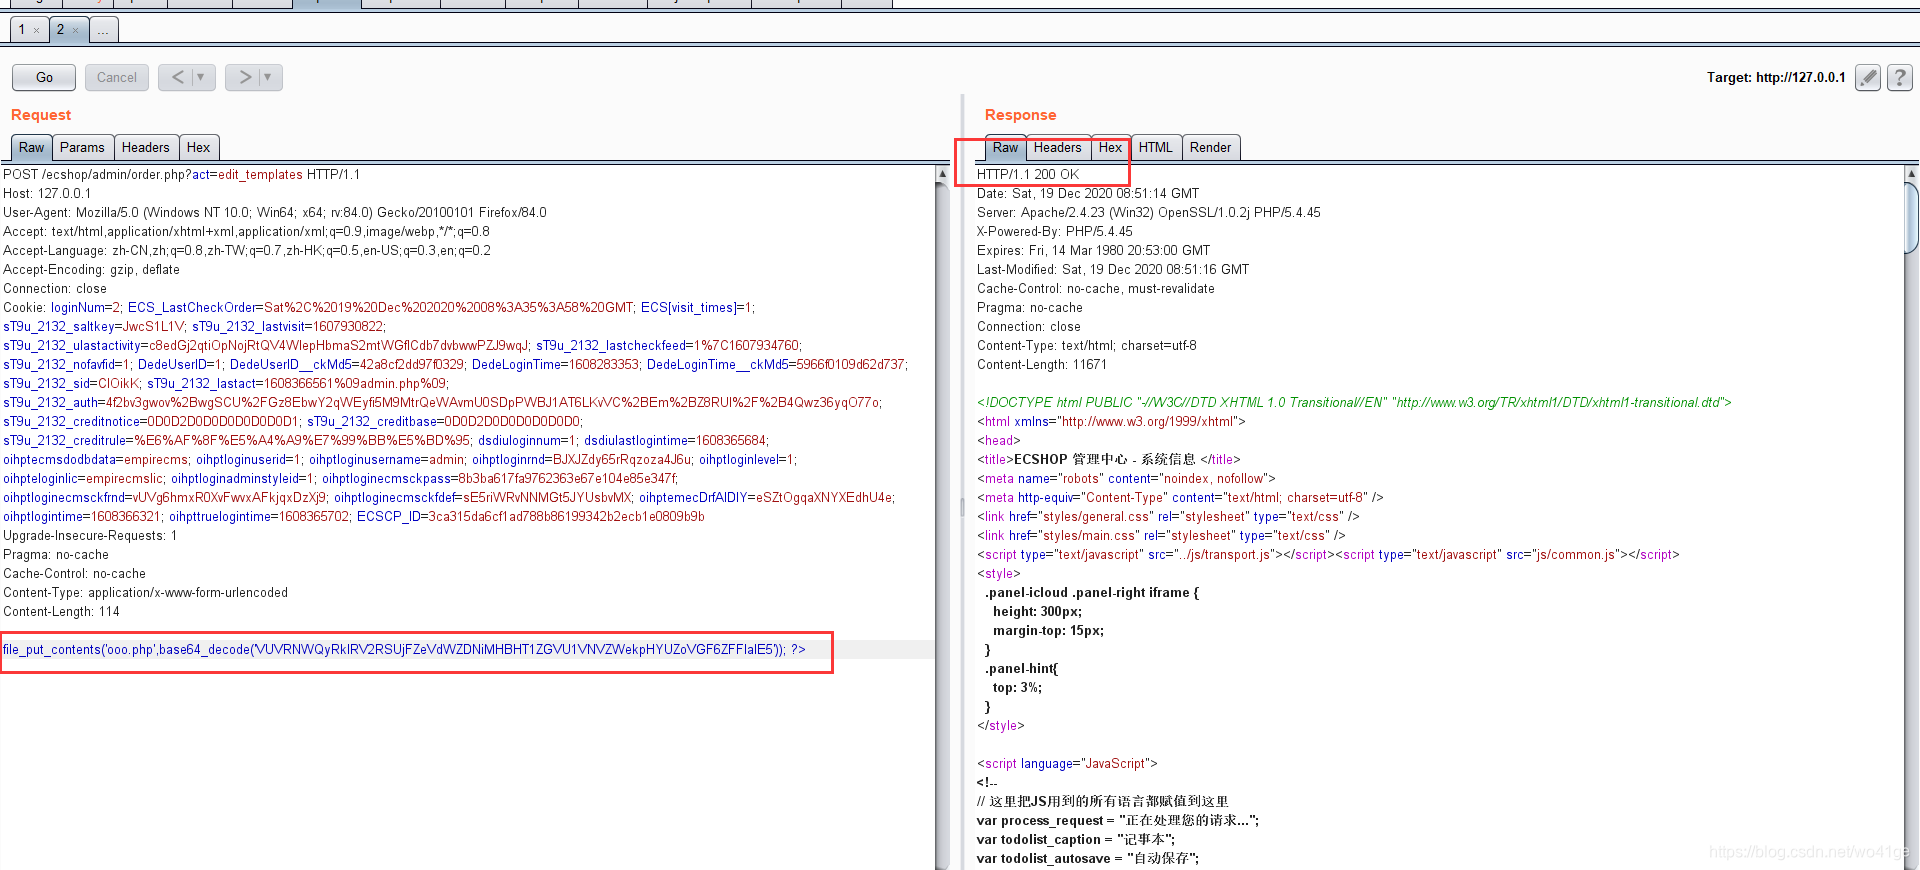Image resolution: width=1920 pixels, height=870 pixels.
Task: Close Repeater tab 1 with its x icon
Action: tap(37, 30)
